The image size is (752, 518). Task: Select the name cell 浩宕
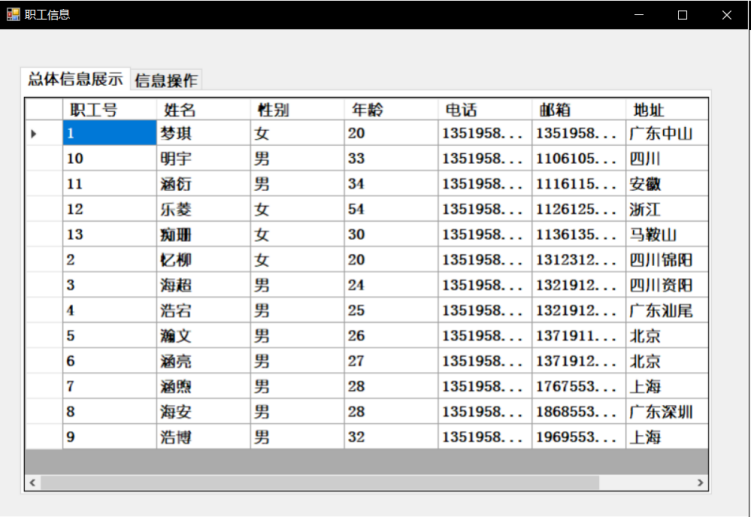(x=203, y=310)
